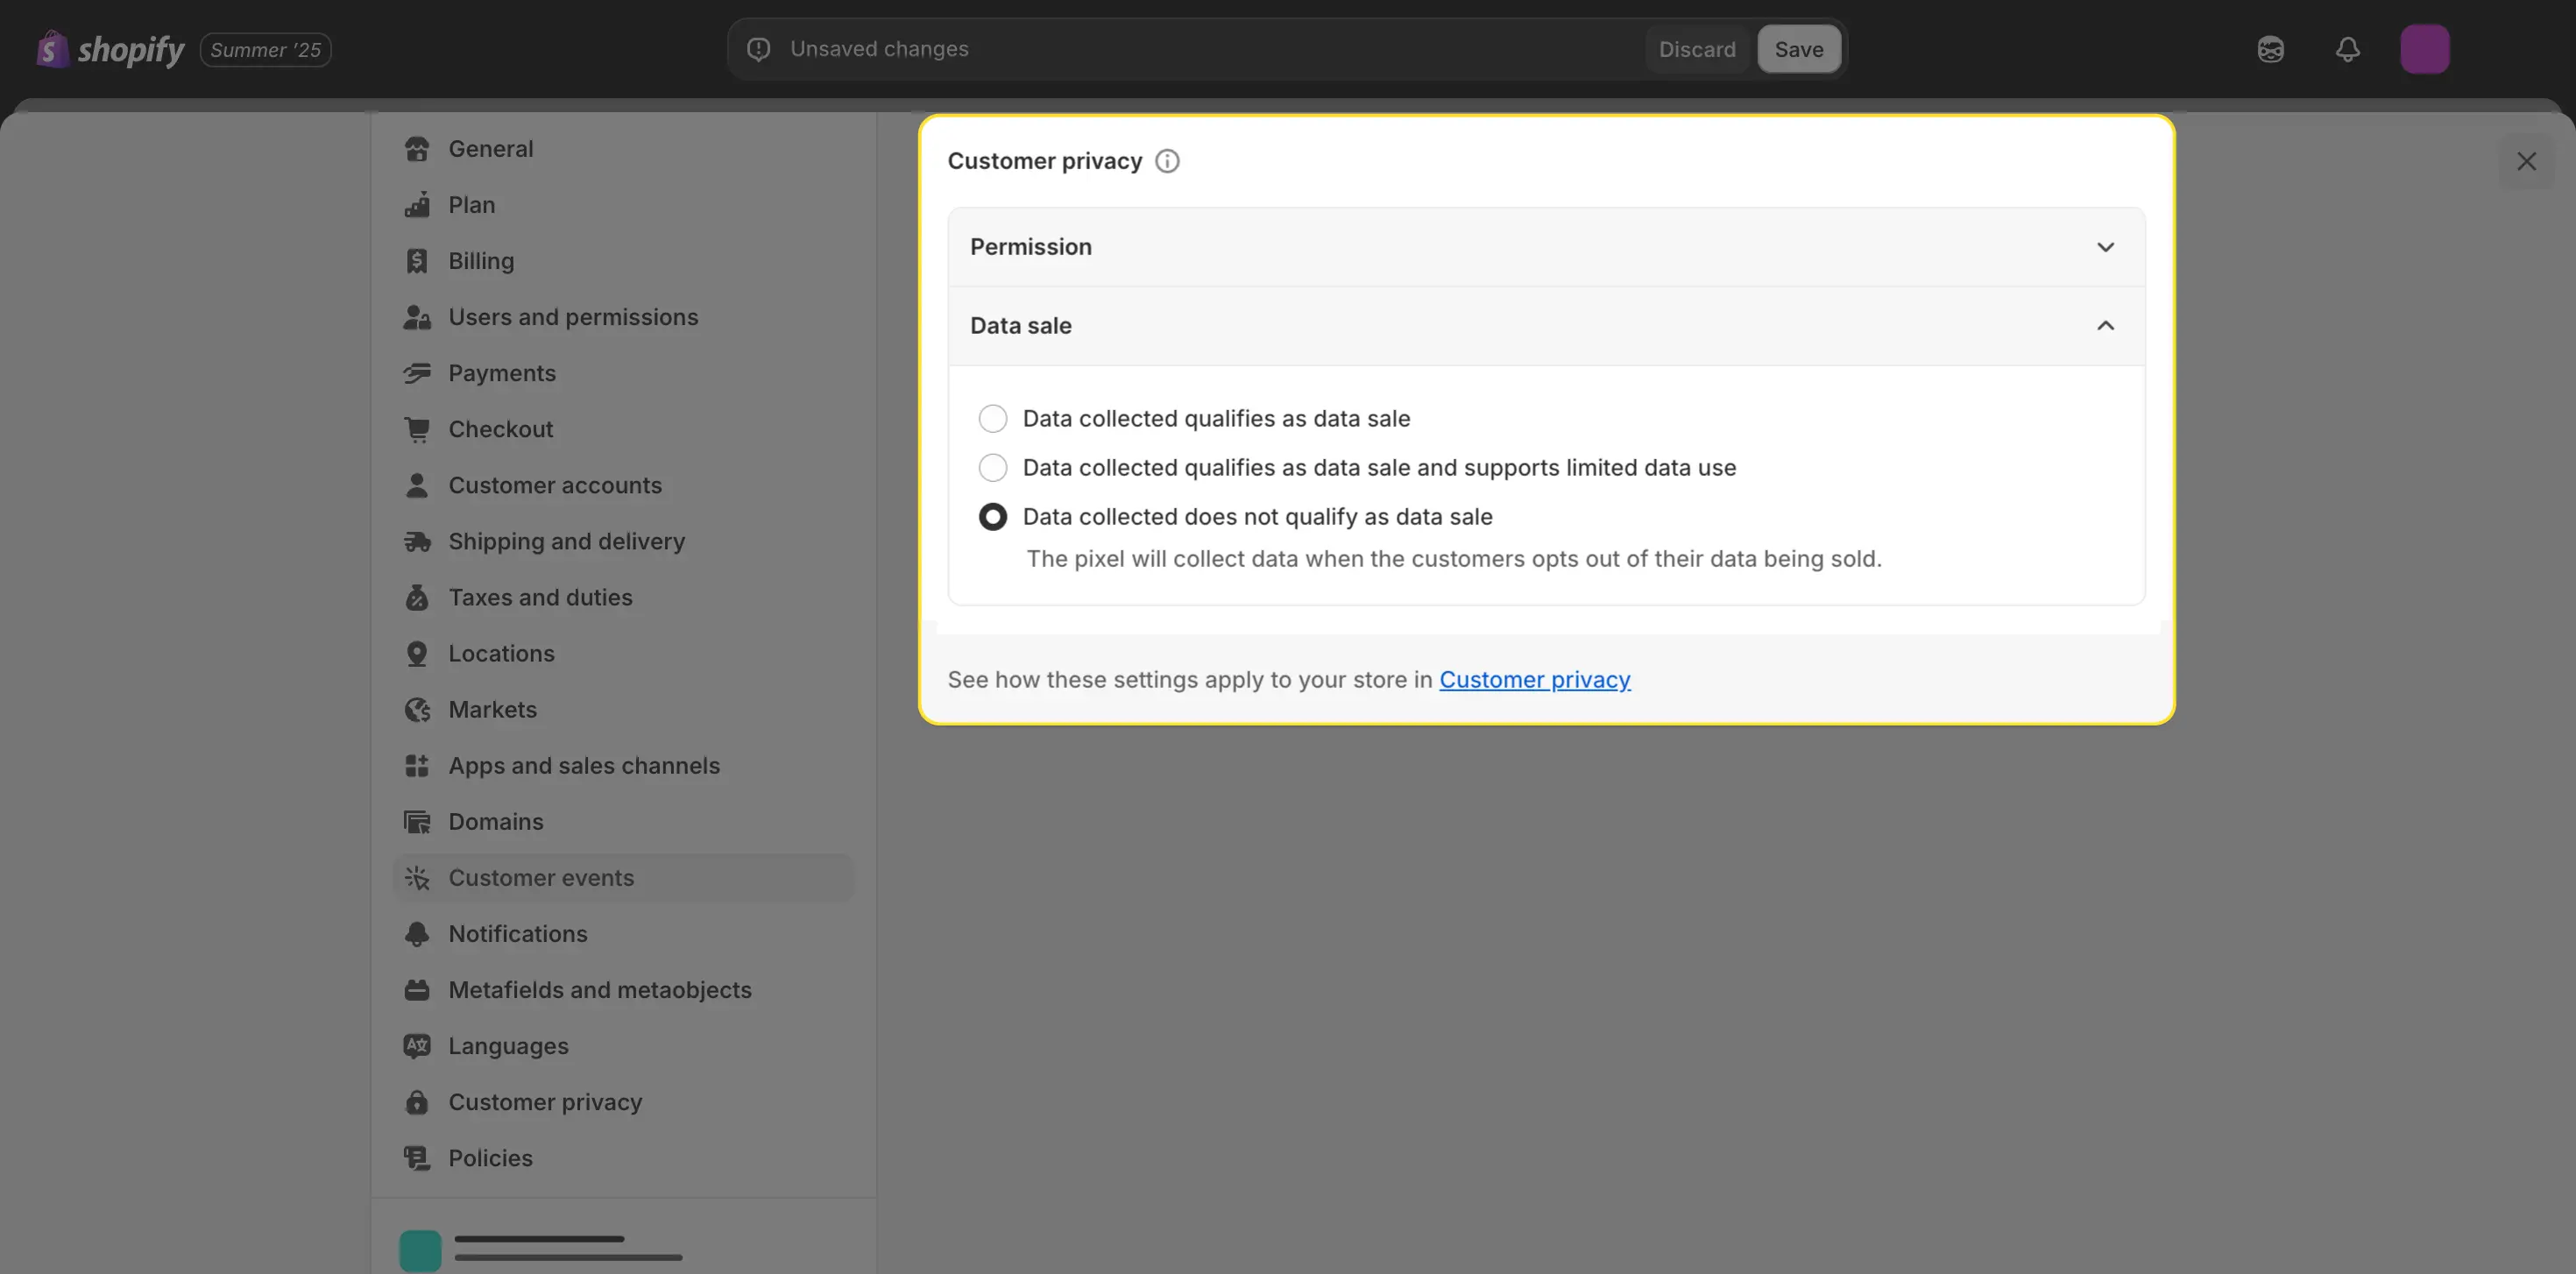Click the 'Data sale' section title
The height and width of the screenshot is (1274, 2576).
(x=1020, y=326)
